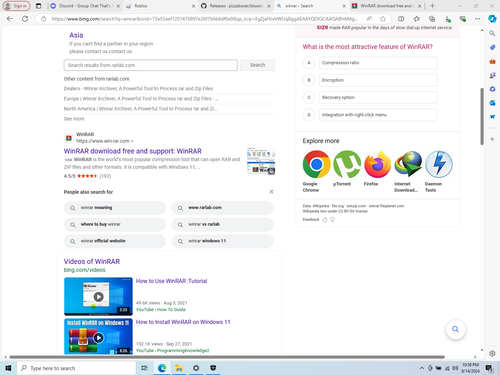Go back using browser back arrow

click(x=9, y=19)
